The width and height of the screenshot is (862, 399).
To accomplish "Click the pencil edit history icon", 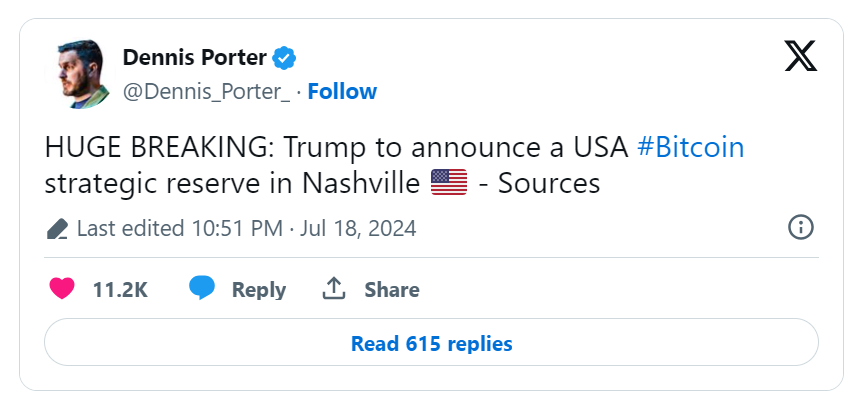I will tap(57, 228).
